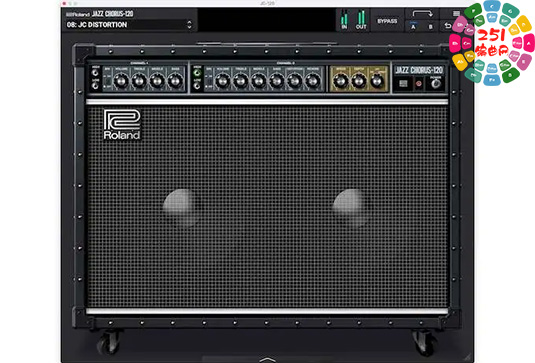Screen dimensions: 535x363
Task: Select the B comparison slot
Action: (x=431, y=27)
